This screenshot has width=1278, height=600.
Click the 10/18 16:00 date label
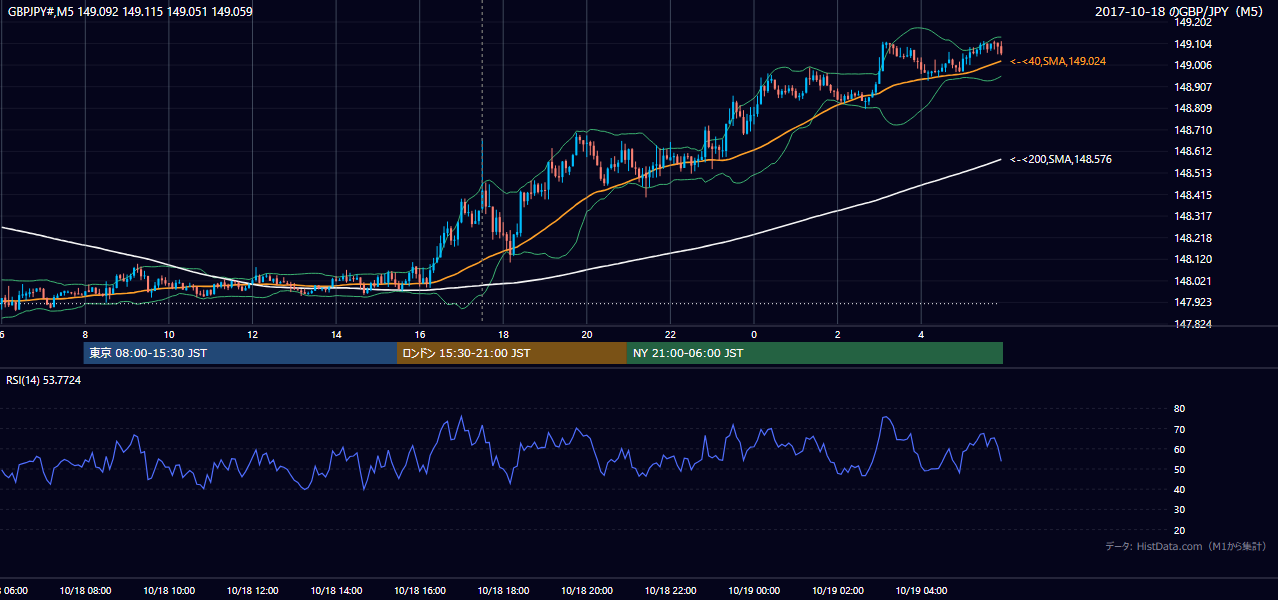click(420, 590)
